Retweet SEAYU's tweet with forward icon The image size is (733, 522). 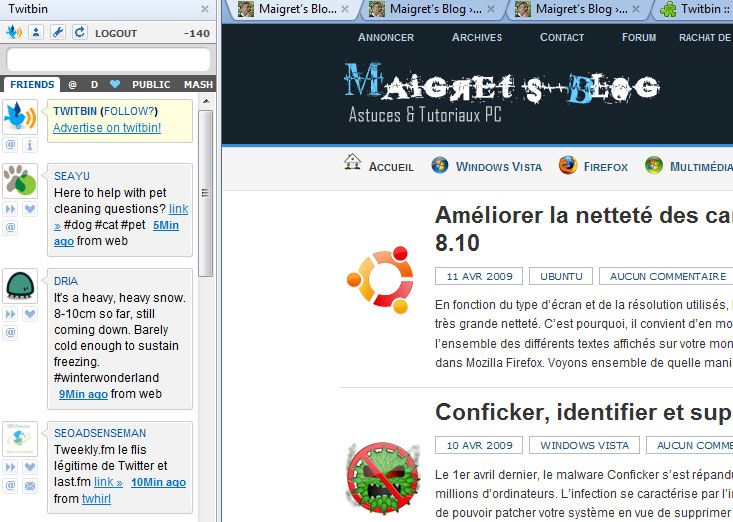[10, 209]
